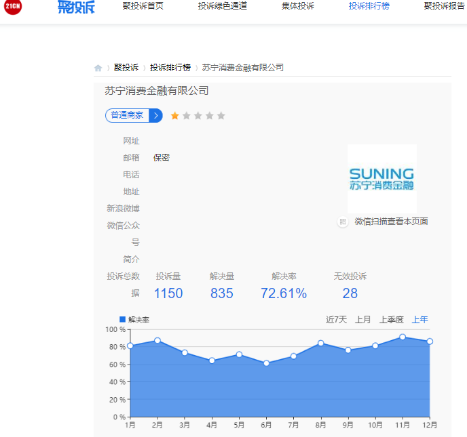The height and width of the screenshot is (437, 467).
Task: Click the QR code icon beside 微信扫描查看本页面
Action: coord(342,222)
